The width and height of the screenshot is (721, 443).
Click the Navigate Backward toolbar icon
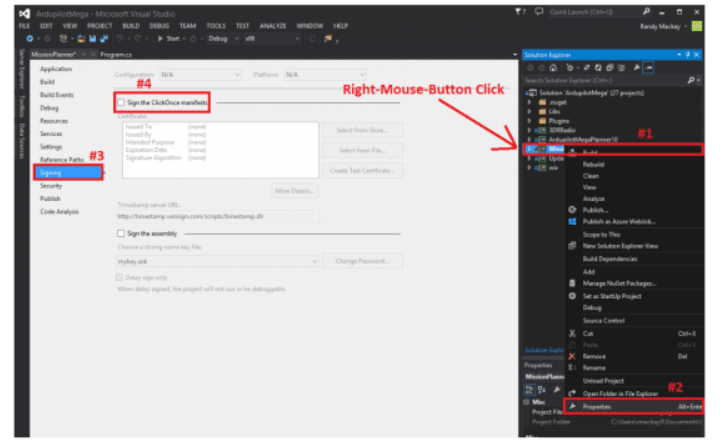click(x=30, y=39)
